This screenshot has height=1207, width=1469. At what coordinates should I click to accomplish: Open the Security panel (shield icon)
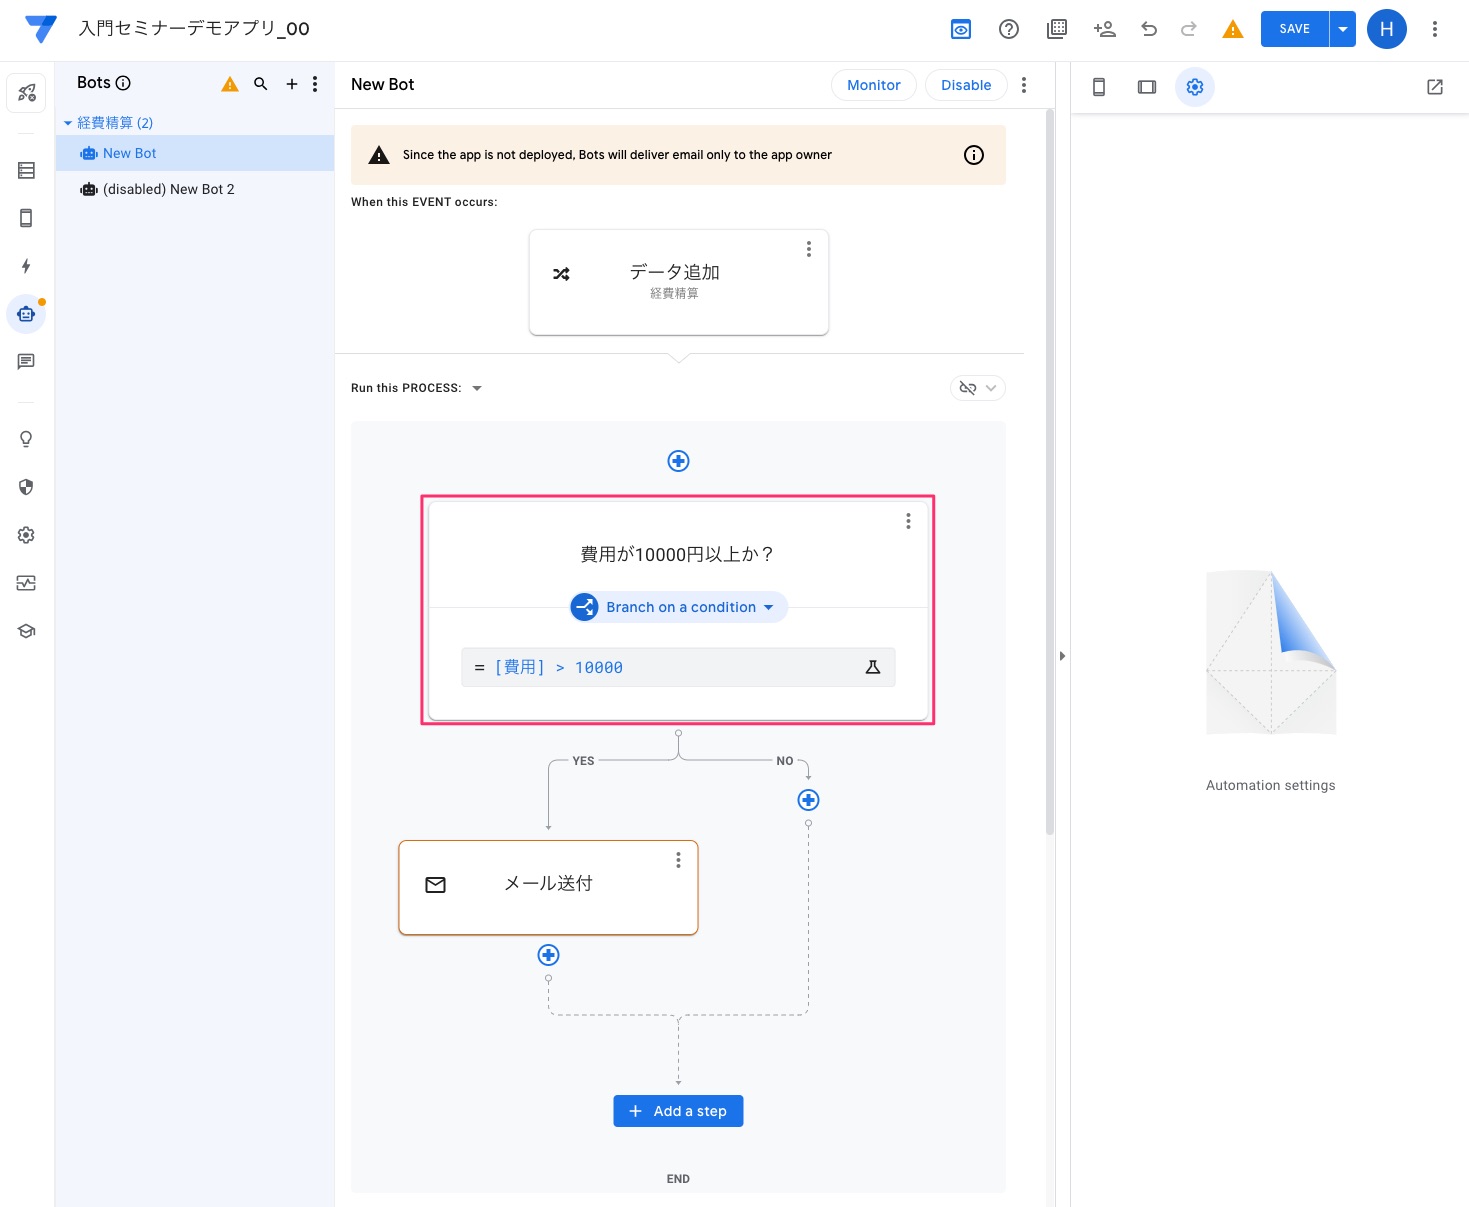[26, 487]
